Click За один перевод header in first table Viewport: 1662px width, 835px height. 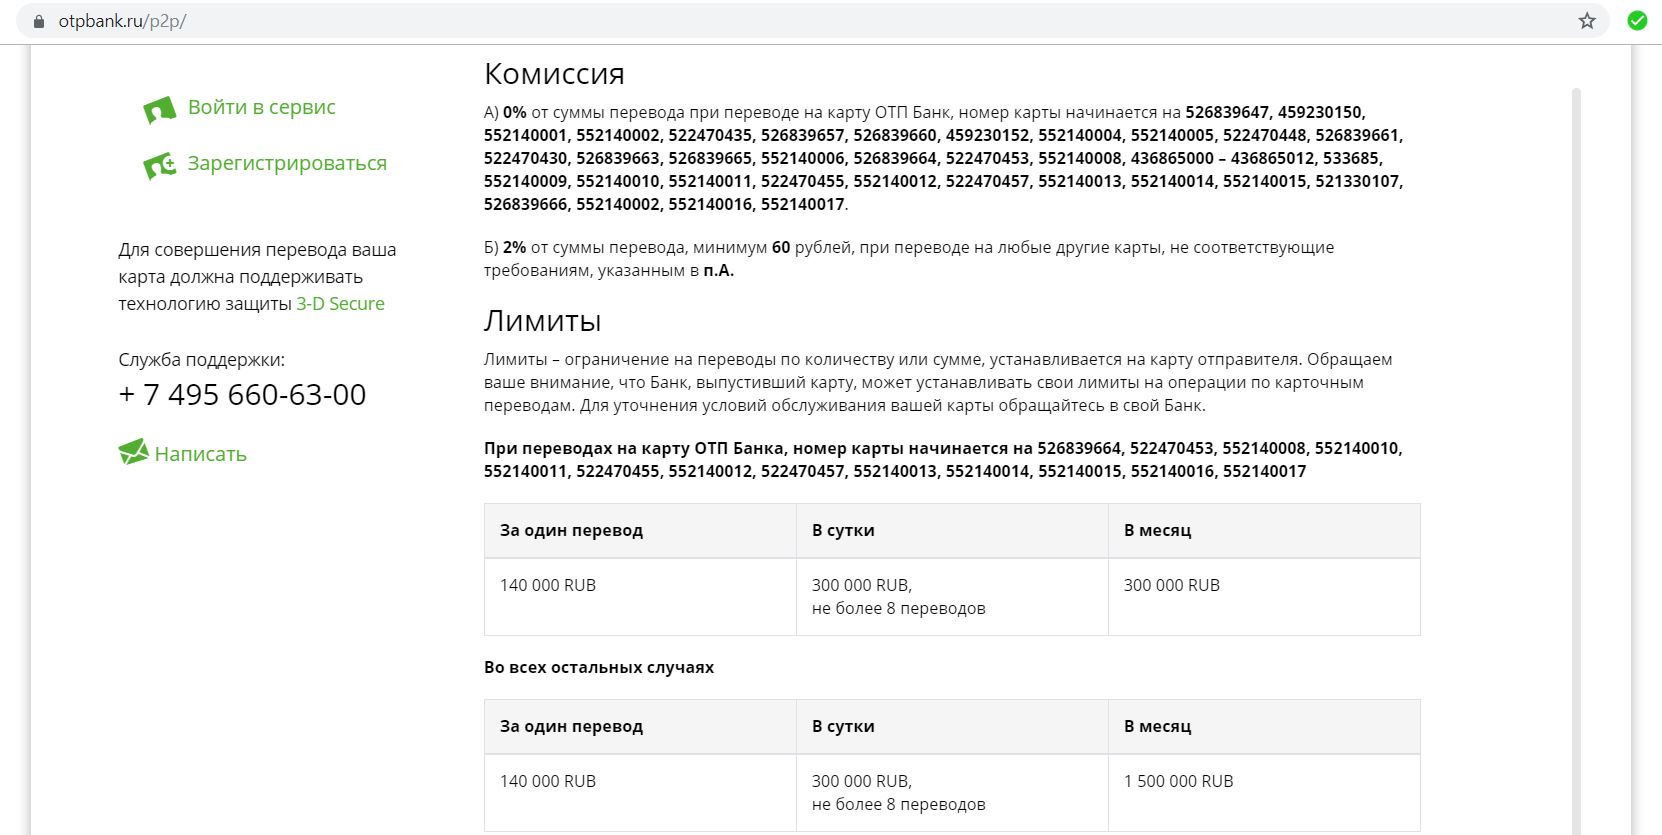tap(571, 531)
